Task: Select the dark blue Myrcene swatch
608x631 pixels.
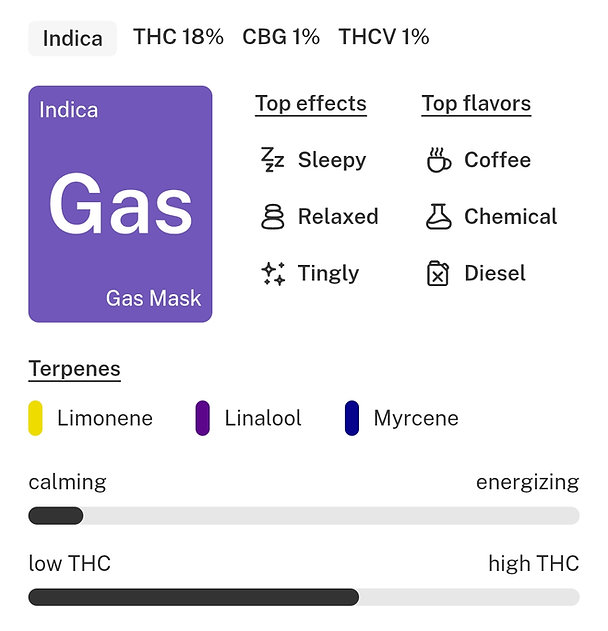Action: (352, 418)
